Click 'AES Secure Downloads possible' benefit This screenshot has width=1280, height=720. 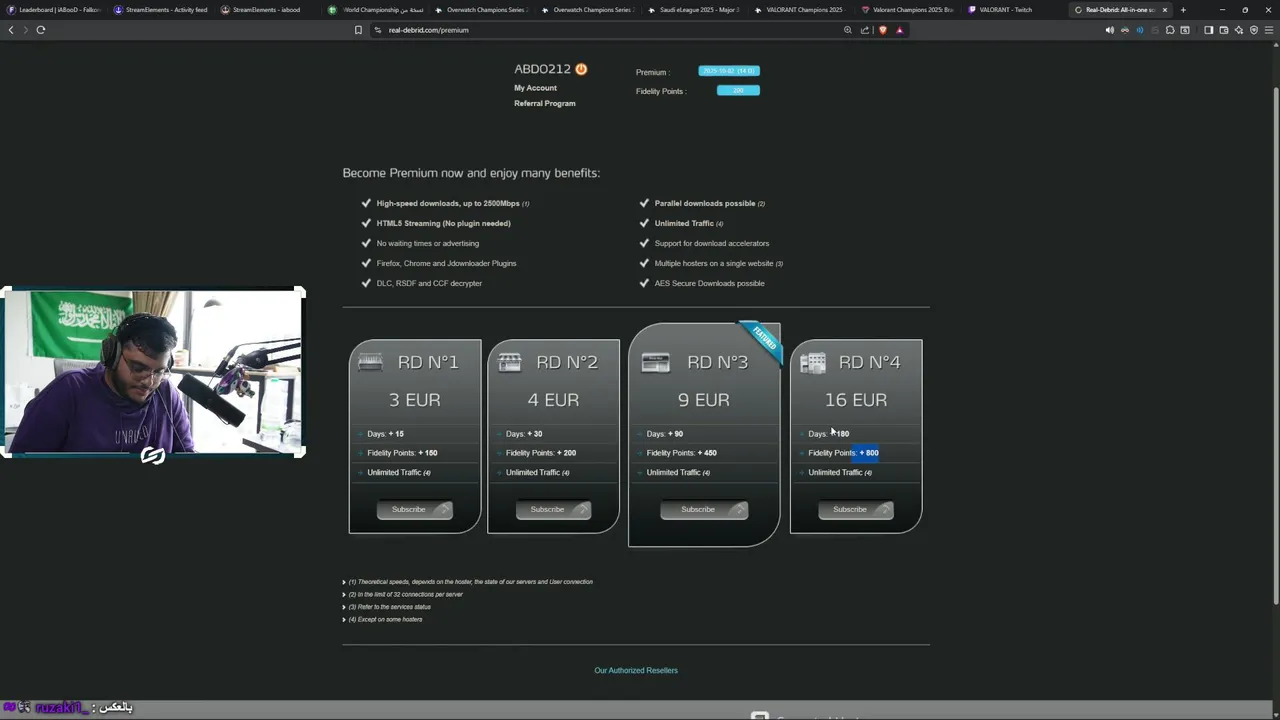(x=709, y=283)
